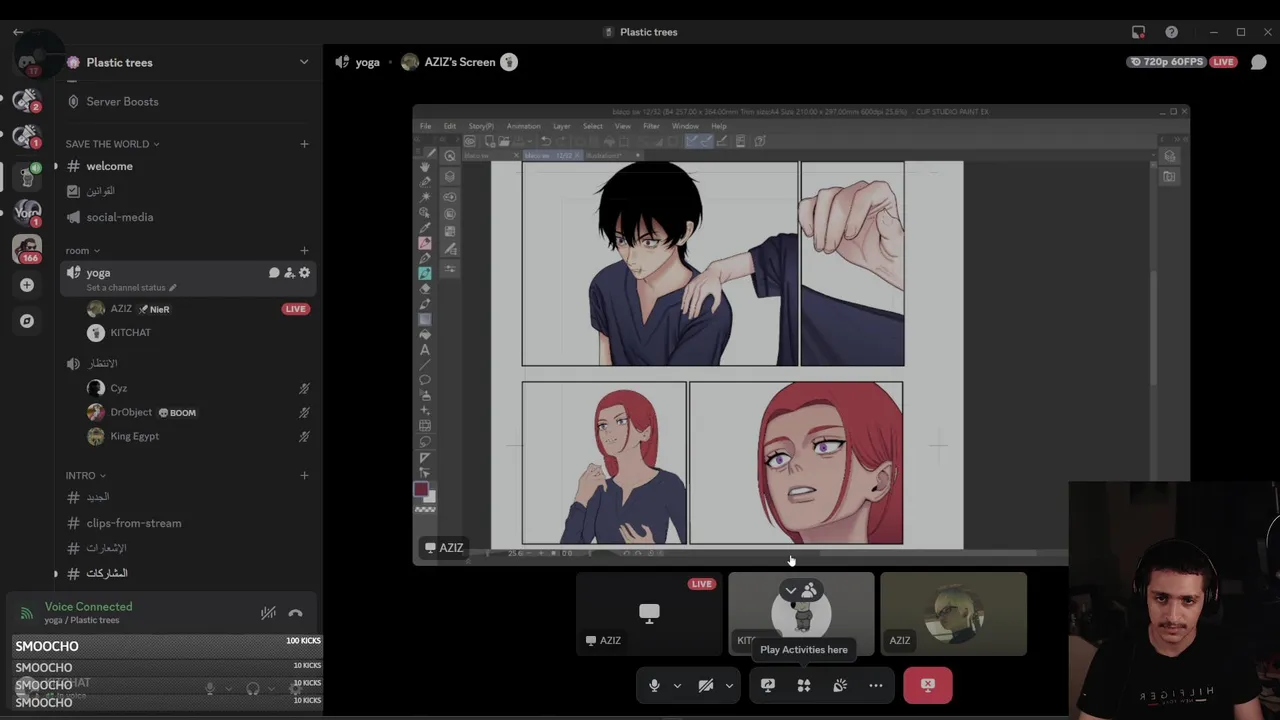The image size is (1280, 720).
Task: Click Set a channel status
Action: (131, 288)
